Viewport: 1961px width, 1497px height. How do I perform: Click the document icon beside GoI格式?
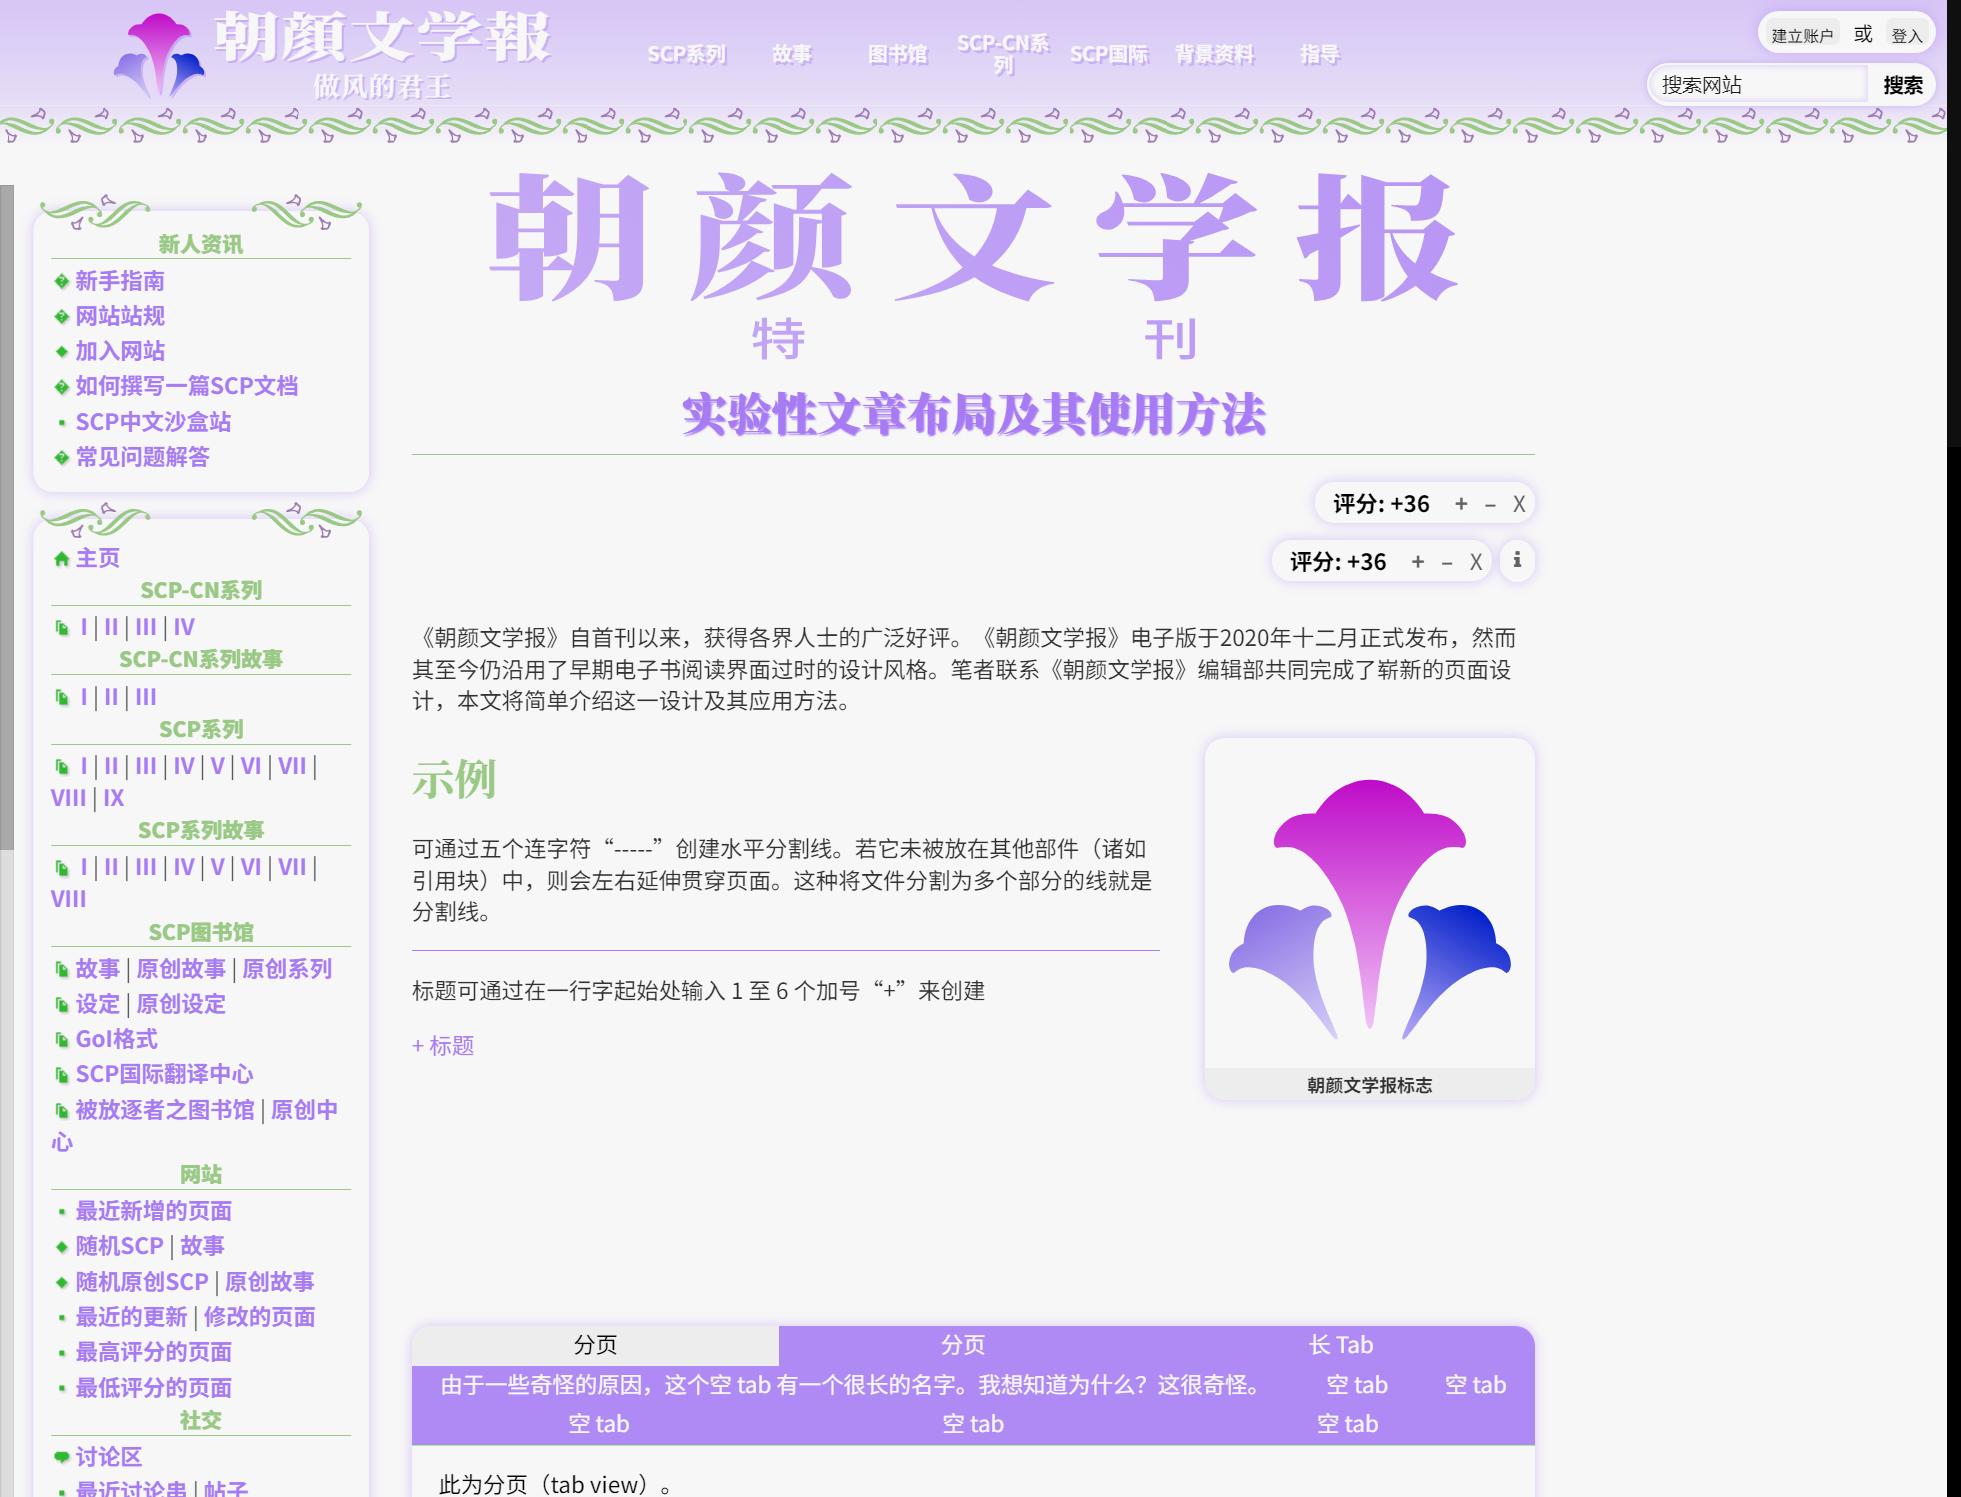point(61,1039)
